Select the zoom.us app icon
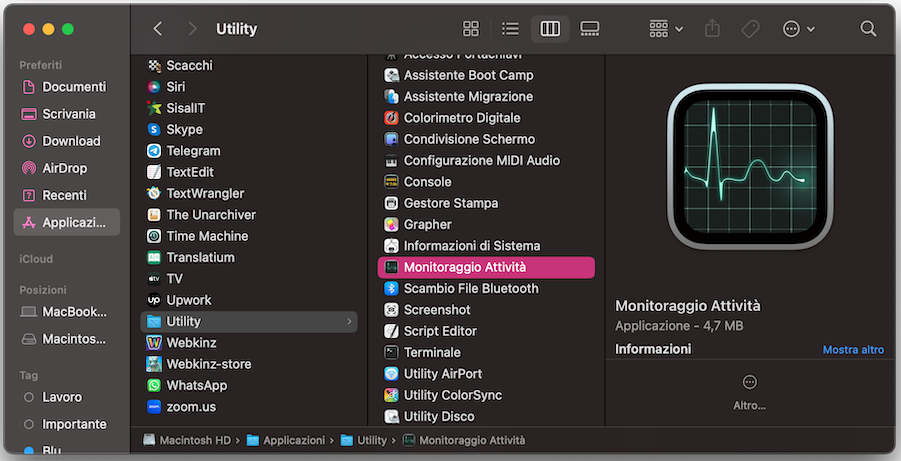Screen dimensions: 901x461 click(154, 406)
